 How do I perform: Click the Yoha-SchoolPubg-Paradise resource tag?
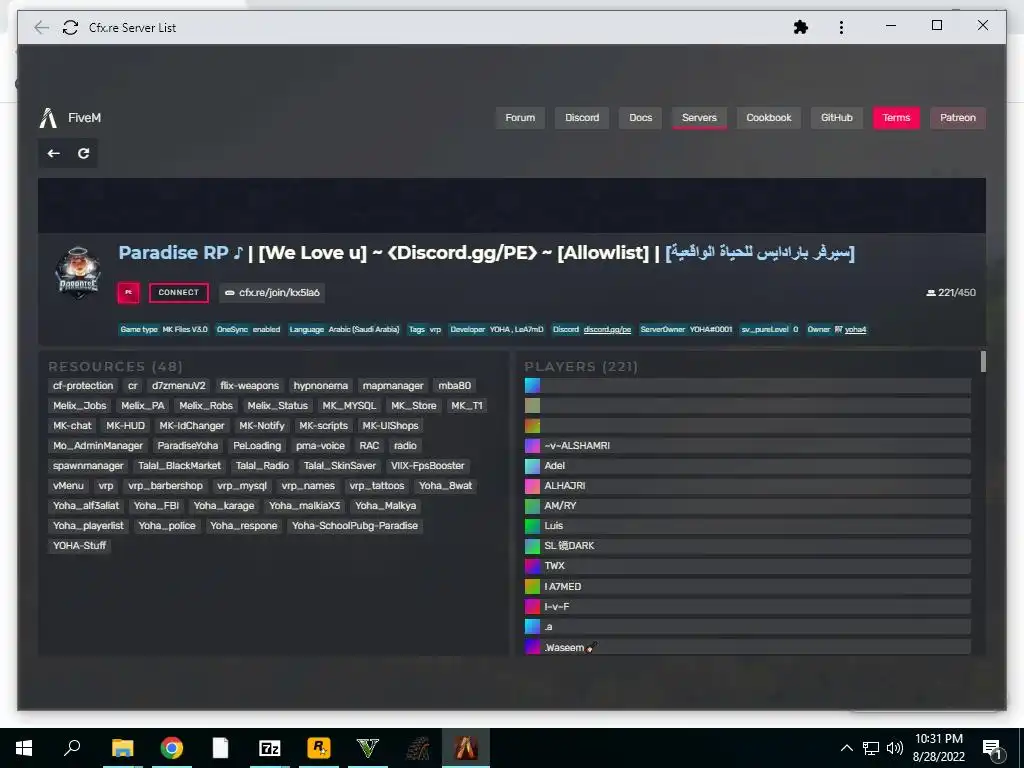355,526
